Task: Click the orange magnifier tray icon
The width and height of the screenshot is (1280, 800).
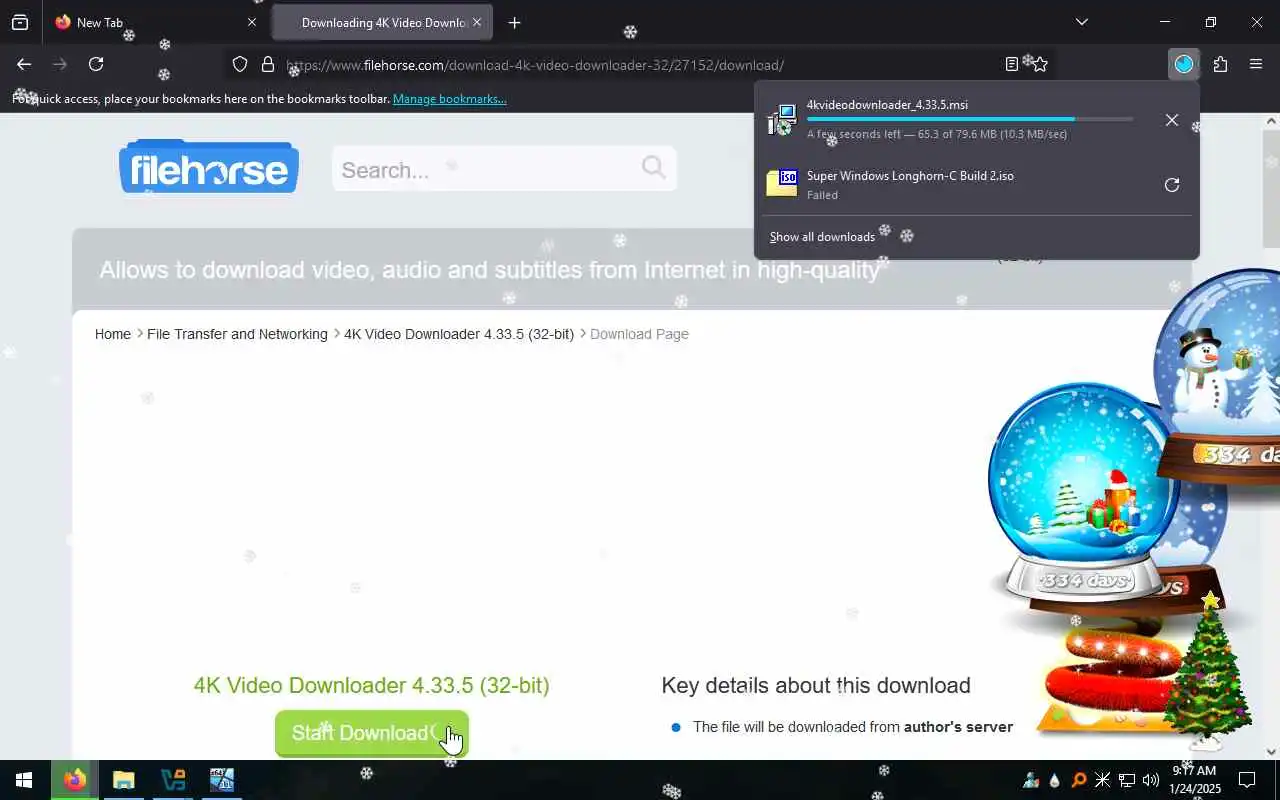Action: tap(1079, 780)
